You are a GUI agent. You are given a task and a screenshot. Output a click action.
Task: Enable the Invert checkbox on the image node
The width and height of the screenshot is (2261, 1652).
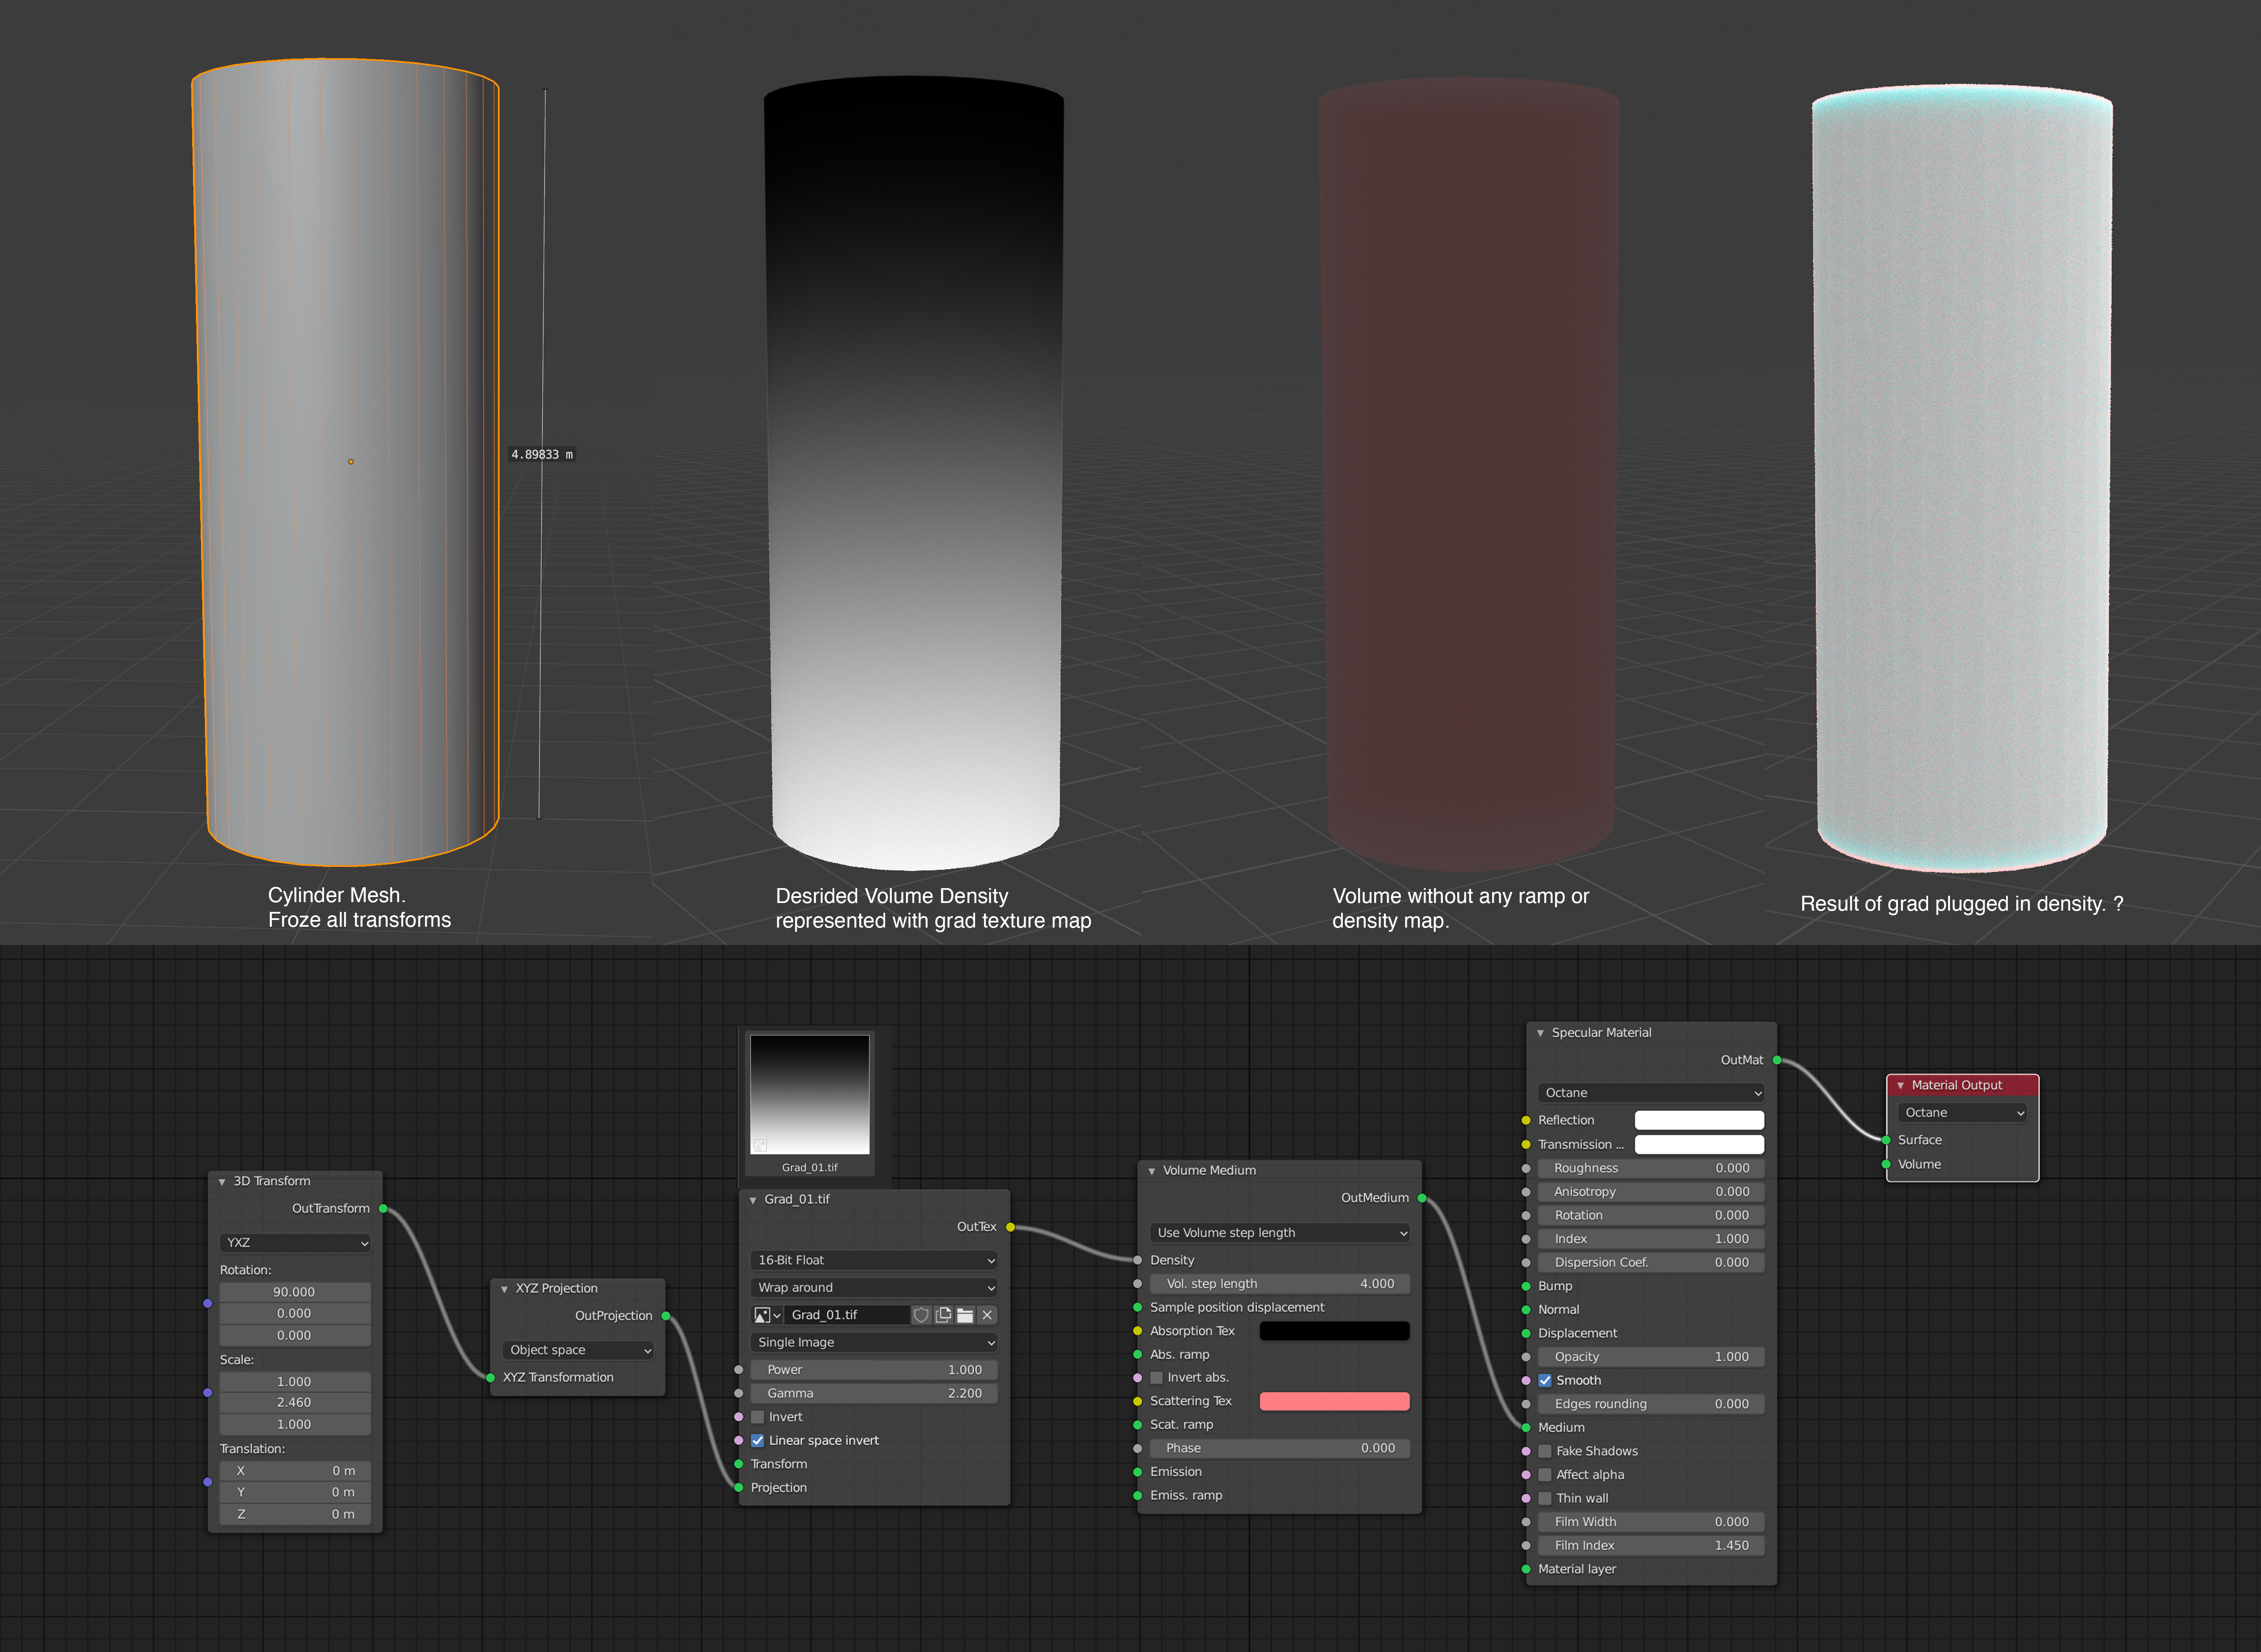point(758,1417)
